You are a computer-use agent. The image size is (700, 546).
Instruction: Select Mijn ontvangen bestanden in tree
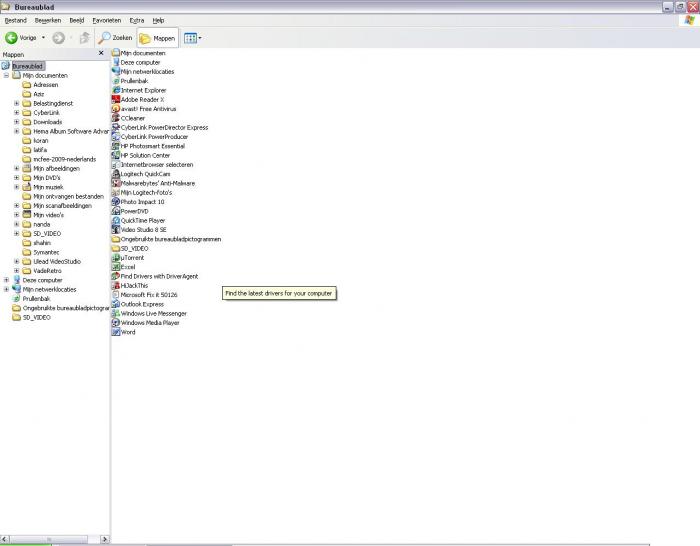pos(68,196)
